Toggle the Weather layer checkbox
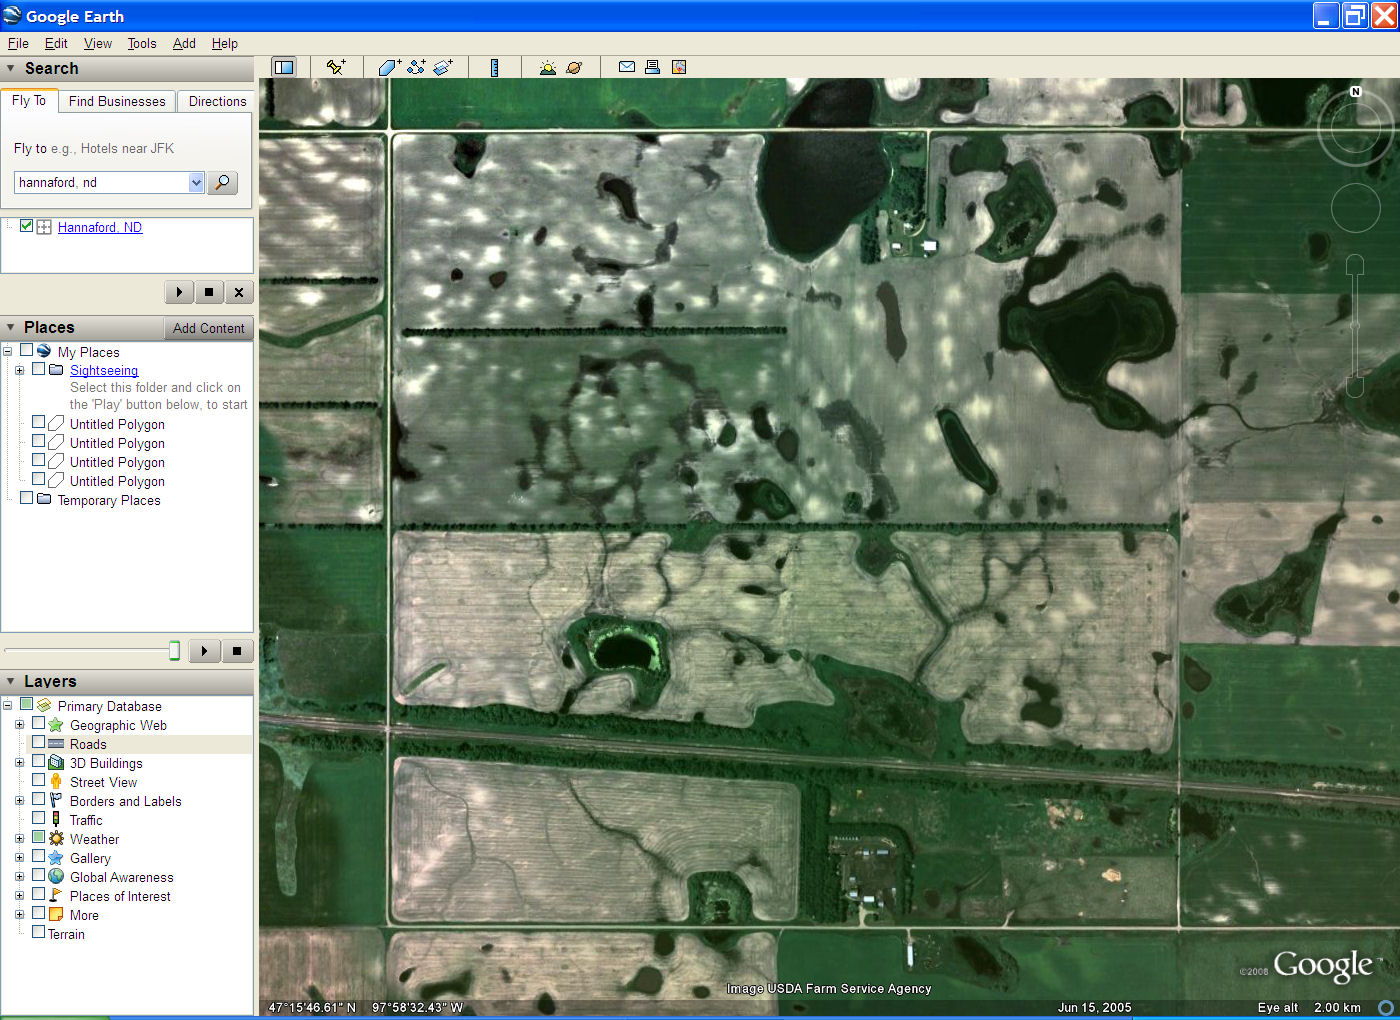The image size is (1400, 1020). [x=38, y=837]
